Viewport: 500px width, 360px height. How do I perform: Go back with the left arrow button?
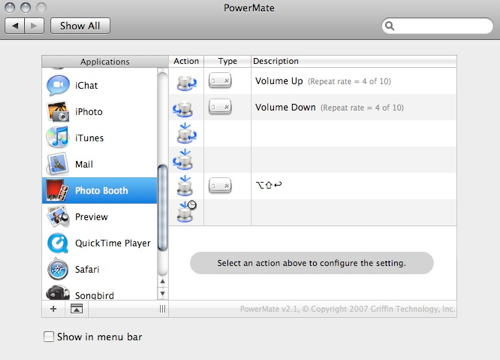[15, 26]
